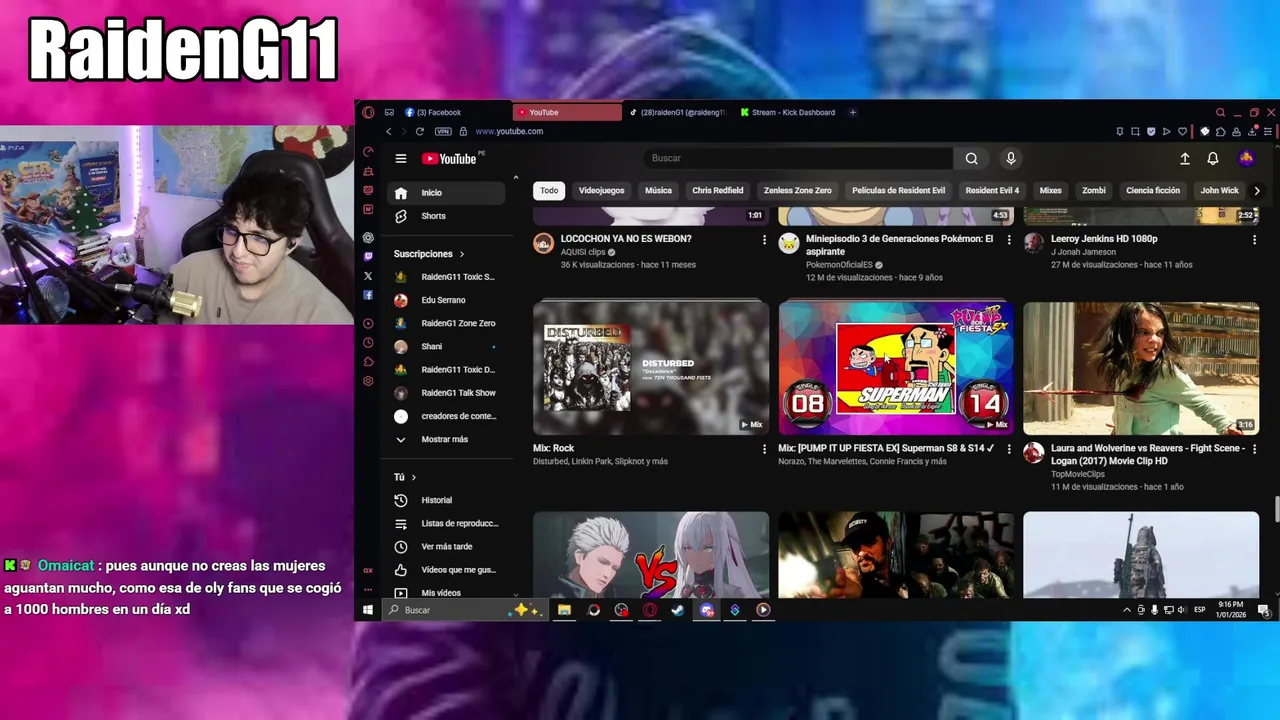Open Laura and Wolverine vs Reavers thumbnail
Screen dimensions: 1280x720
pyautogui.click(x=1141, y=368)
